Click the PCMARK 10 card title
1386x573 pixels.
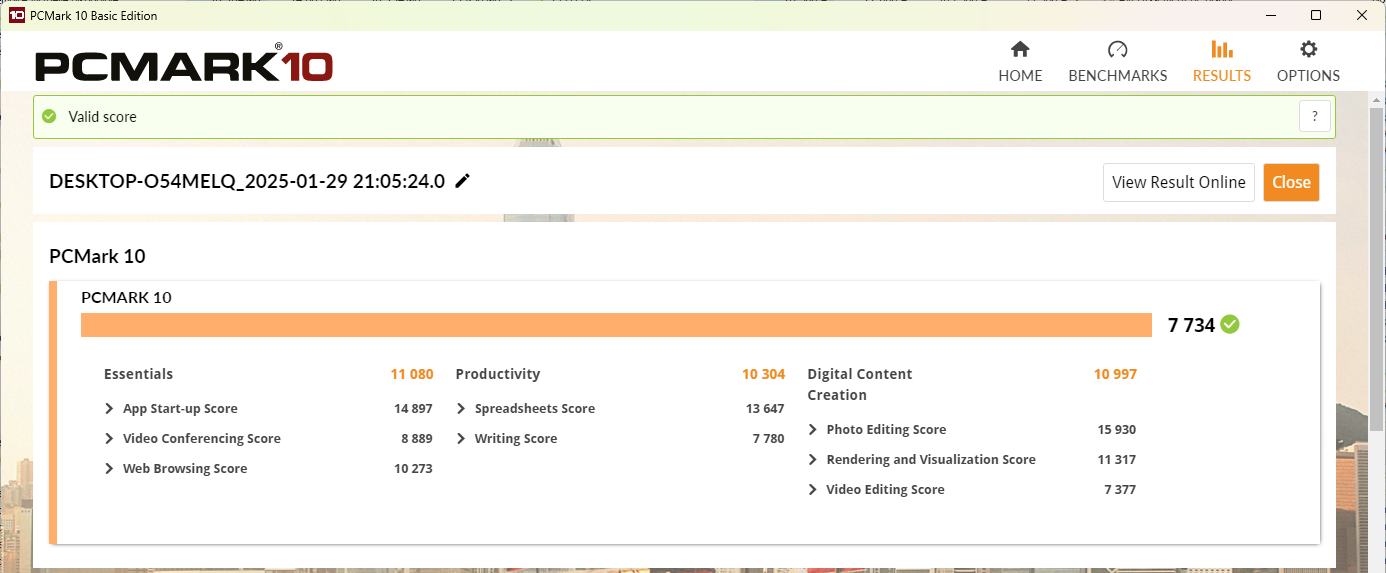(126, 297)
